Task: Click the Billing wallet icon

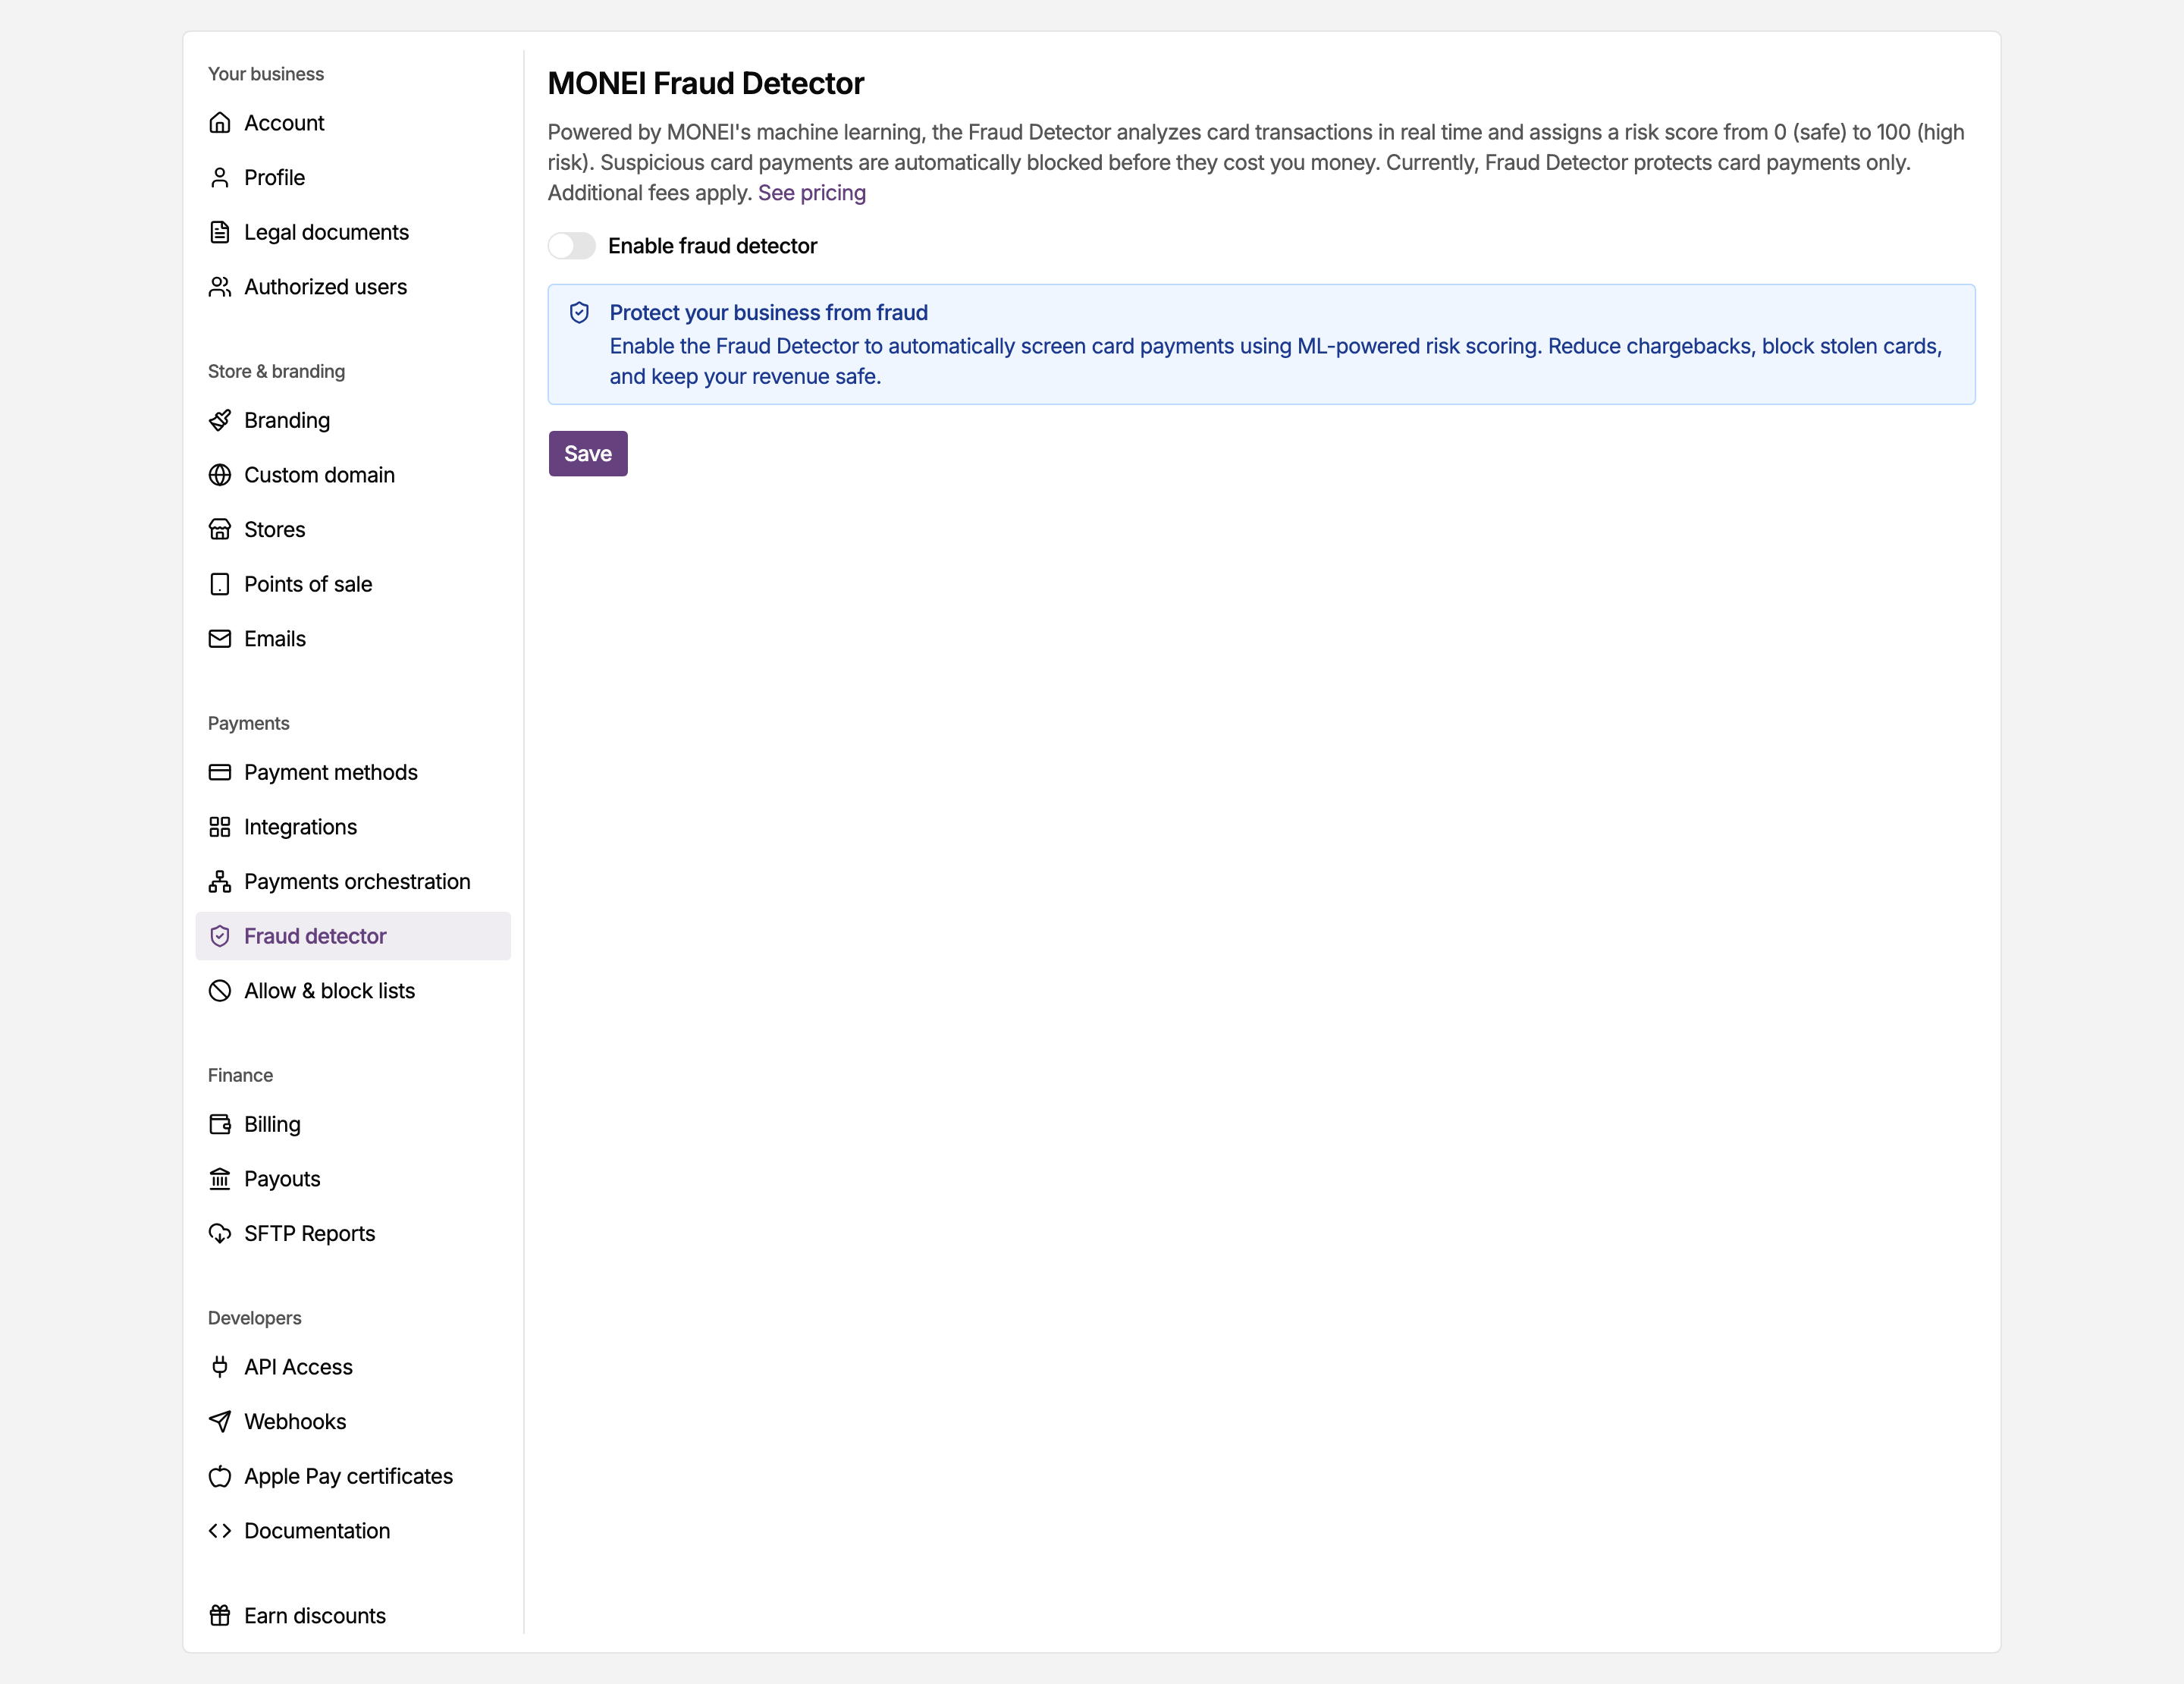Action: [x=220, y=1124]
